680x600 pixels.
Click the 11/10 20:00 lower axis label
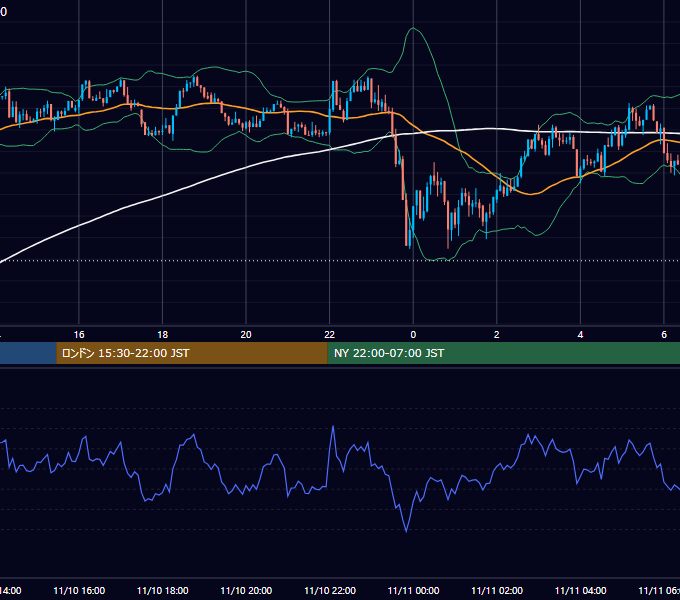(246, 590)
